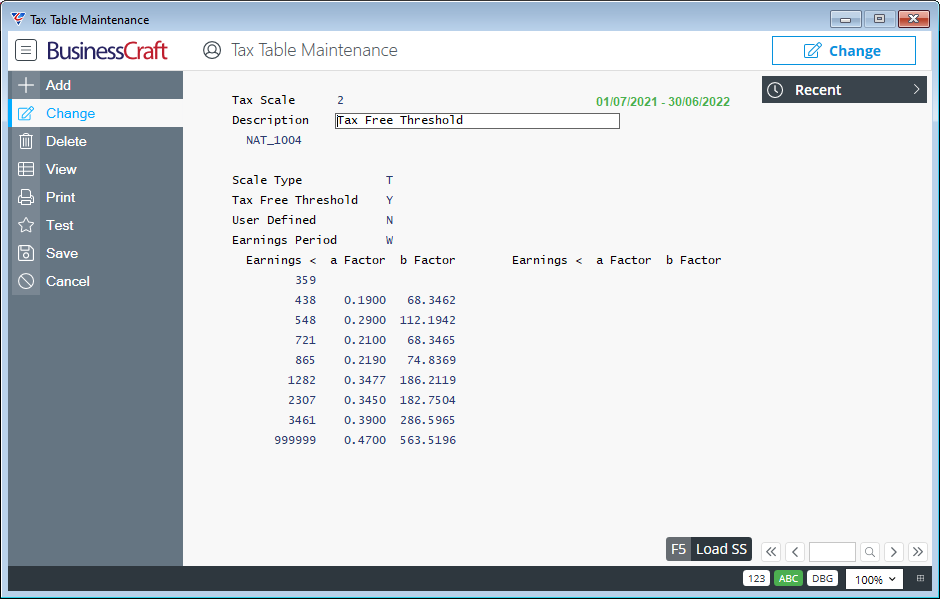
Task: Click the earnings value 999999
Action: [x=295, y=440]
